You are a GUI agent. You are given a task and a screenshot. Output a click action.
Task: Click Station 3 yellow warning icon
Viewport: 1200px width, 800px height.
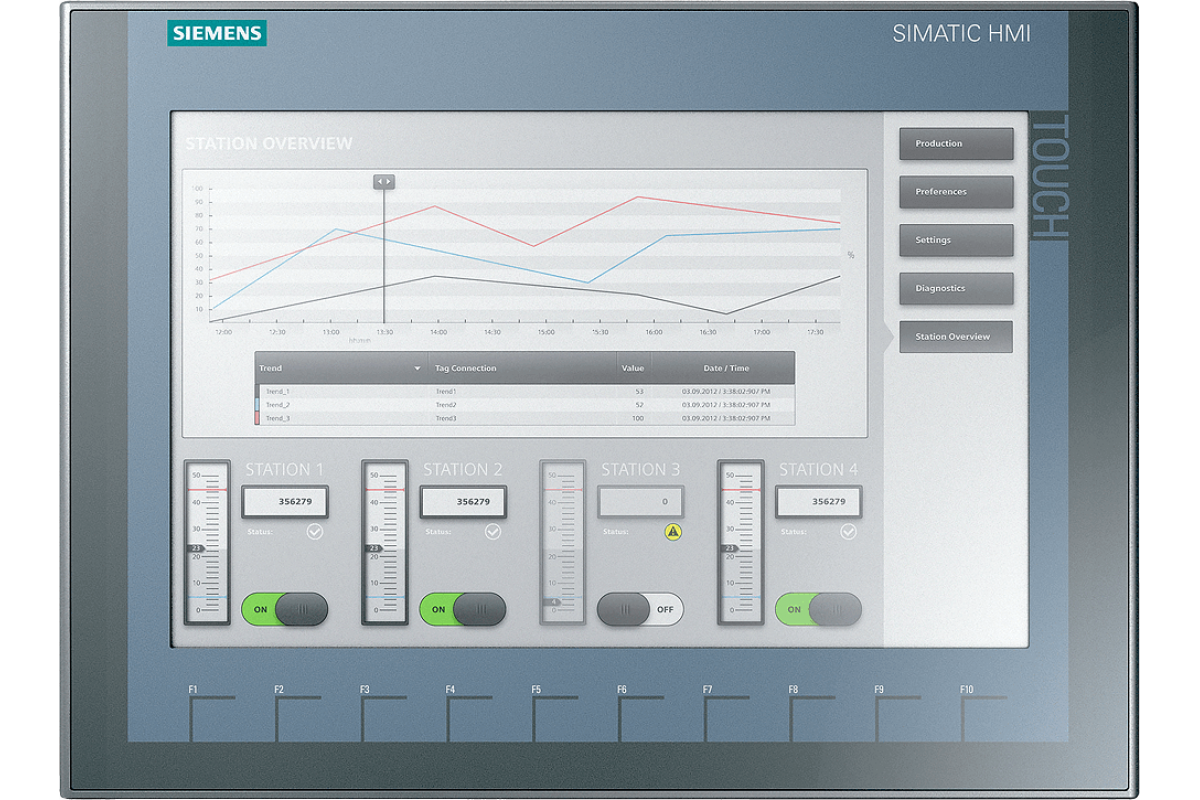click(673, 532)
